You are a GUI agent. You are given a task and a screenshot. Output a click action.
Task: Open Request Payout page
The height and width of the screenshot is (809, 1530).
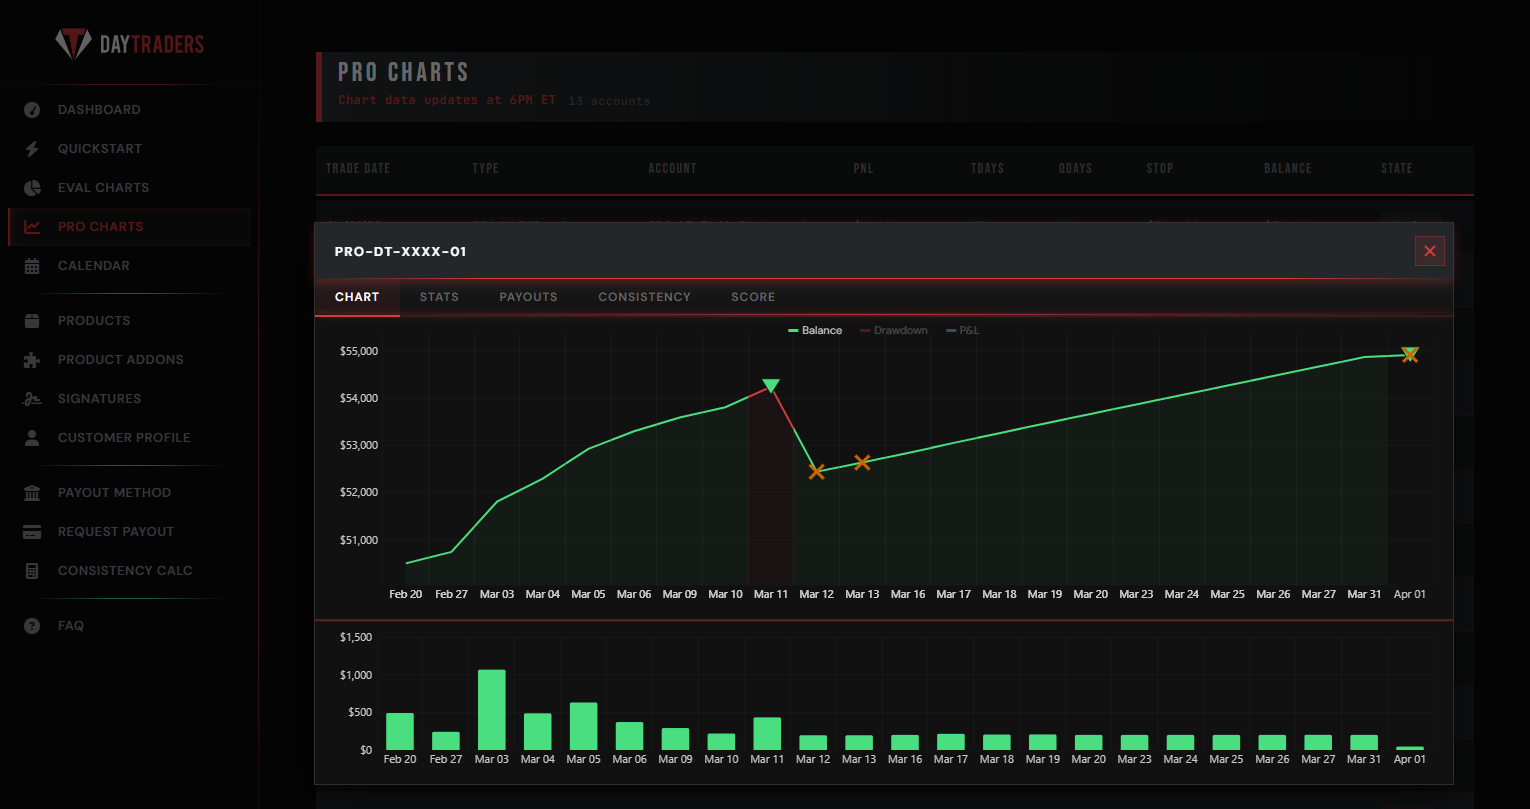(x=116, y=532)
